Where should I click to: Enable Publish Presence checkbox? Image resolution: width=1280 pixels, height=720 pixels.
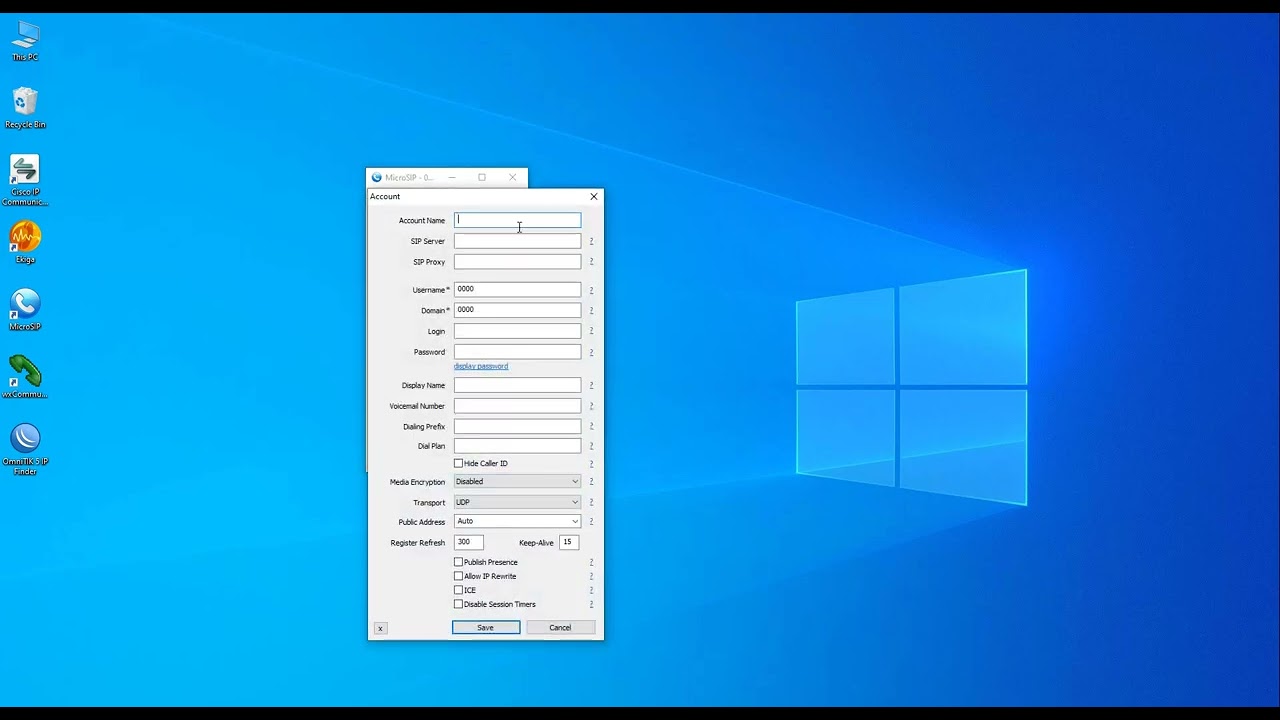(459, 562)
